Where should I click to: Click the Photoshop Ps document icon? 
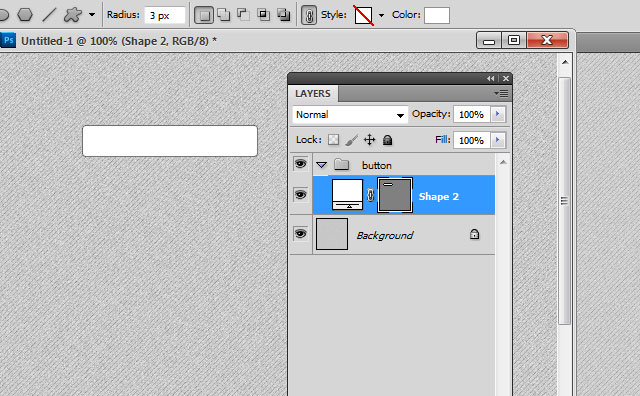click(x=8, y=40)
